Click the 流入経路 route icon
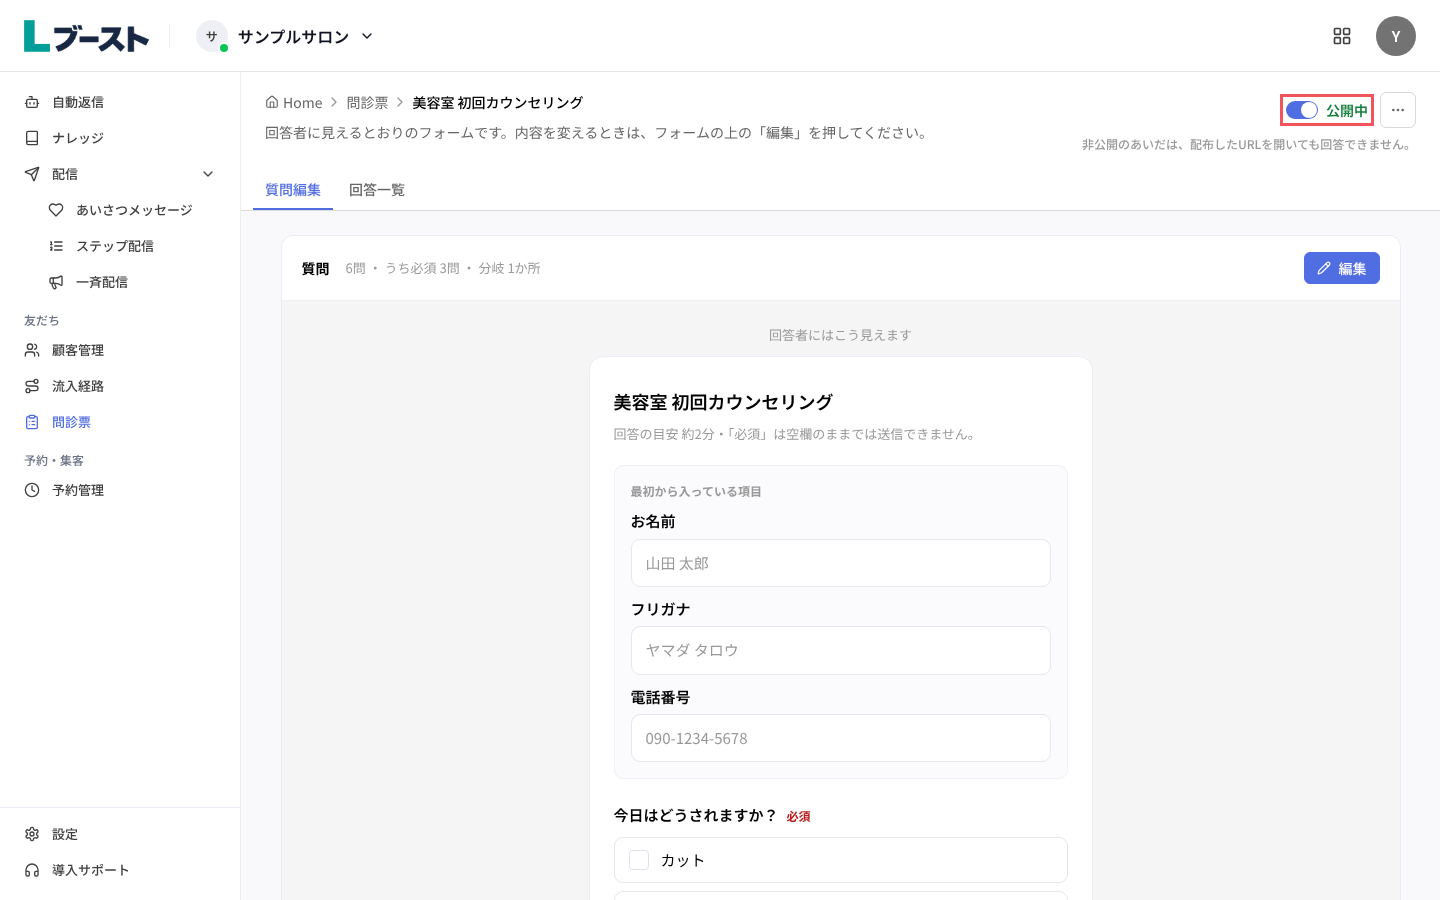Image resolution: width=1440 pixels, height=900 pixels. (32, 386)
